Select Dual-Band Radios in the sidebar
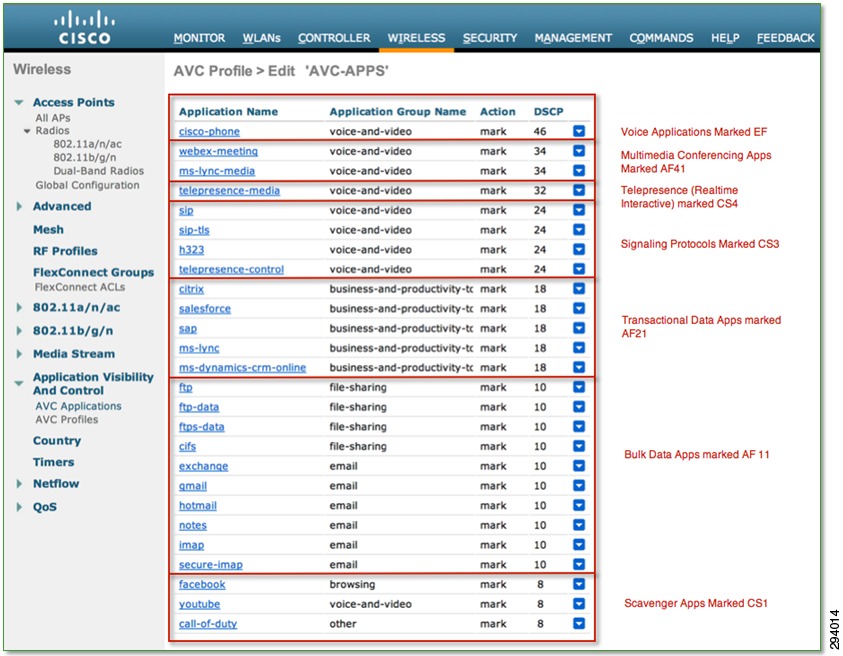Image resolution: width=843 pixels, height=656 pixels. click(x=98, y=171)
